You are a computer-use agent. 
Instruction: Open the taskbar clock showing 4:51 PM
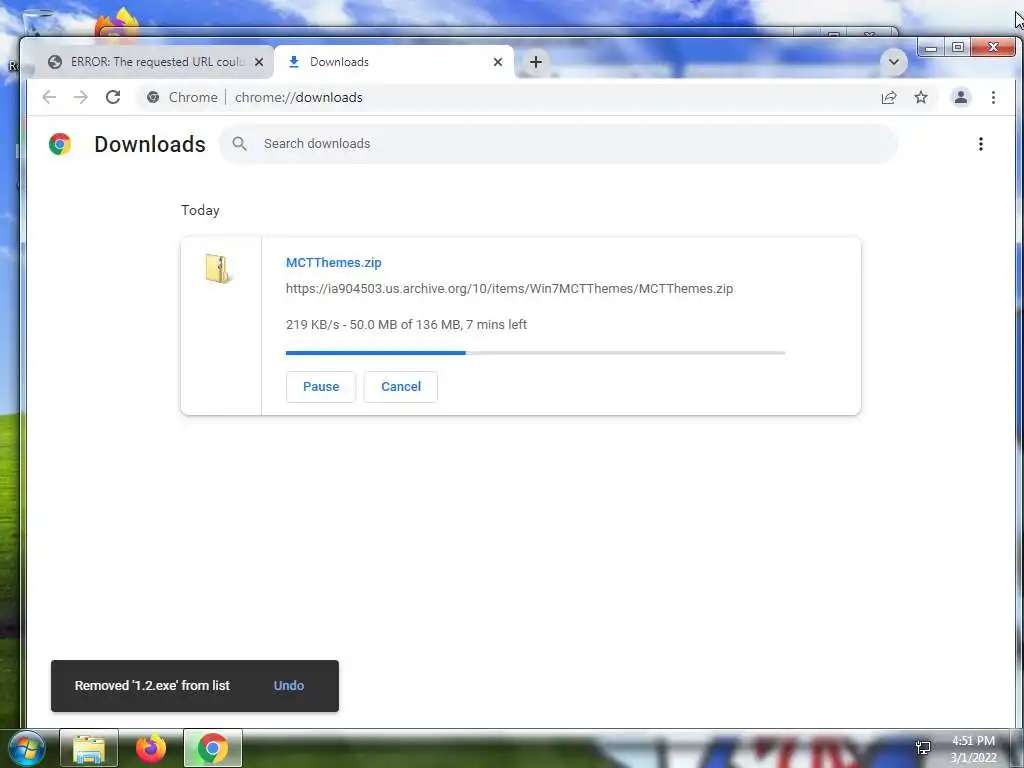(x=973, y=749)
